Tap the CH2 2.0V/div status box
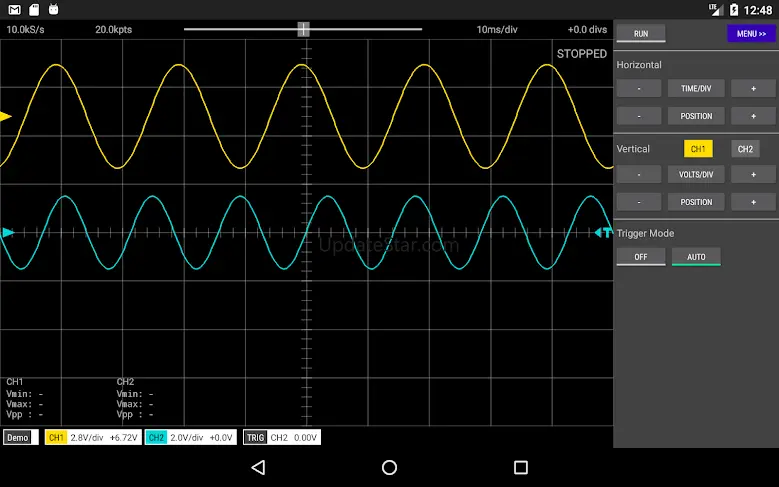Viewport: 779px width, 487px height. pos(191,437)
